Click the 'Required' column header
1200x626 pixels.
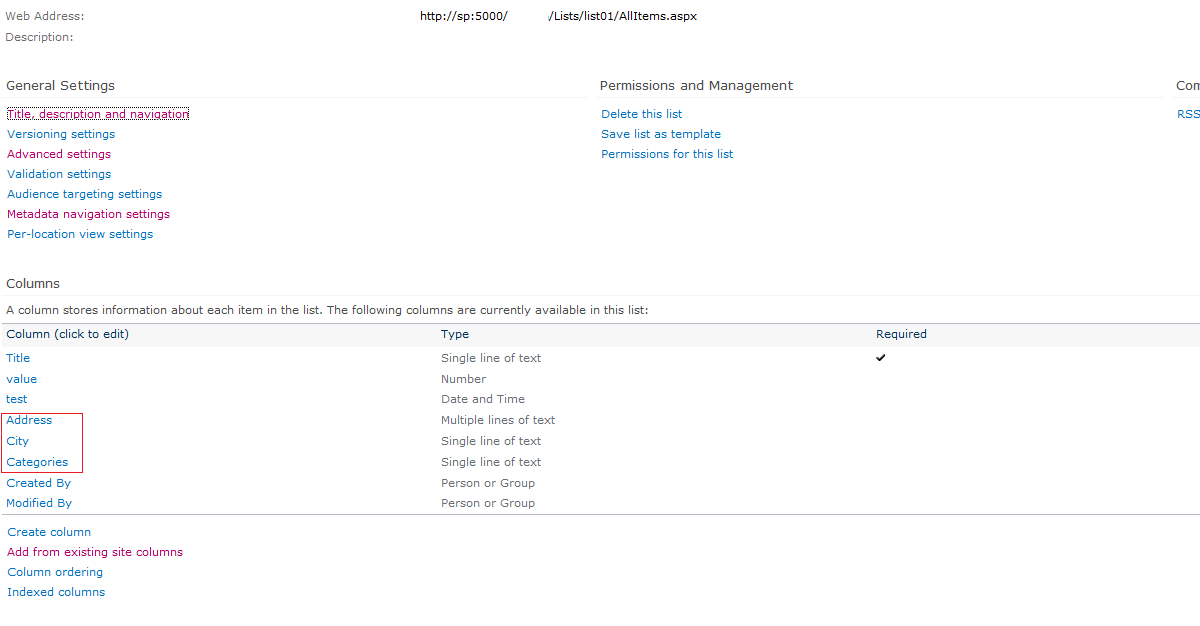click(901, 334)
